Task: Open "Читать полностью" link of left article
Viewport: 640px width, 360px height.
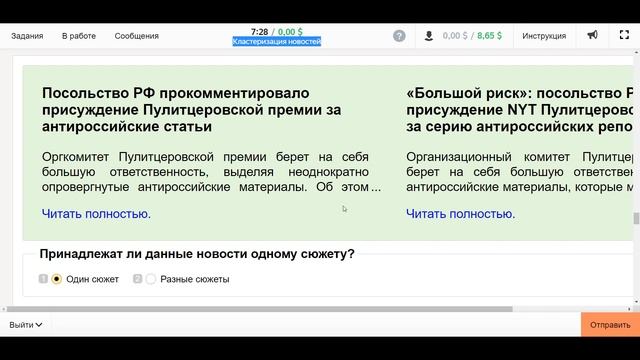Action: (x=96, y=214)
